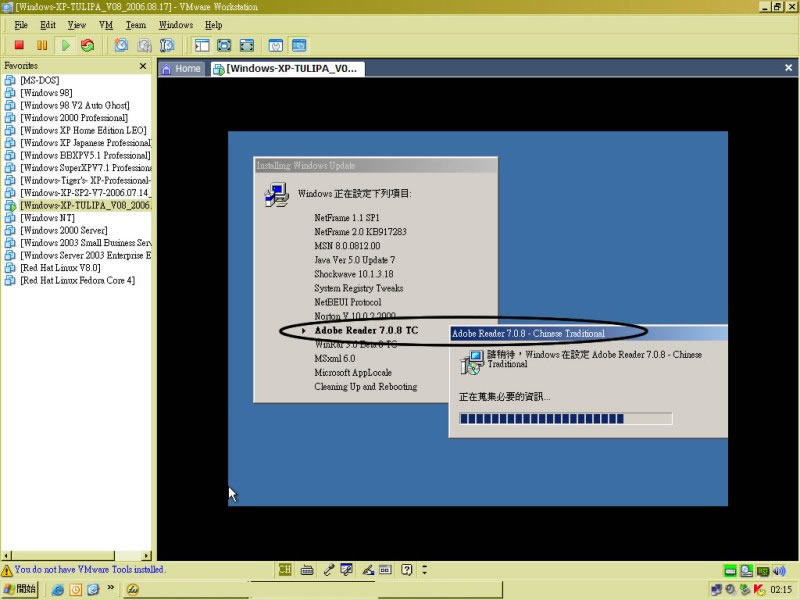Image resolution: width=800 pixels, height=600 pixels.
Task: Open the View menu
Action: (x=77, y=25)
